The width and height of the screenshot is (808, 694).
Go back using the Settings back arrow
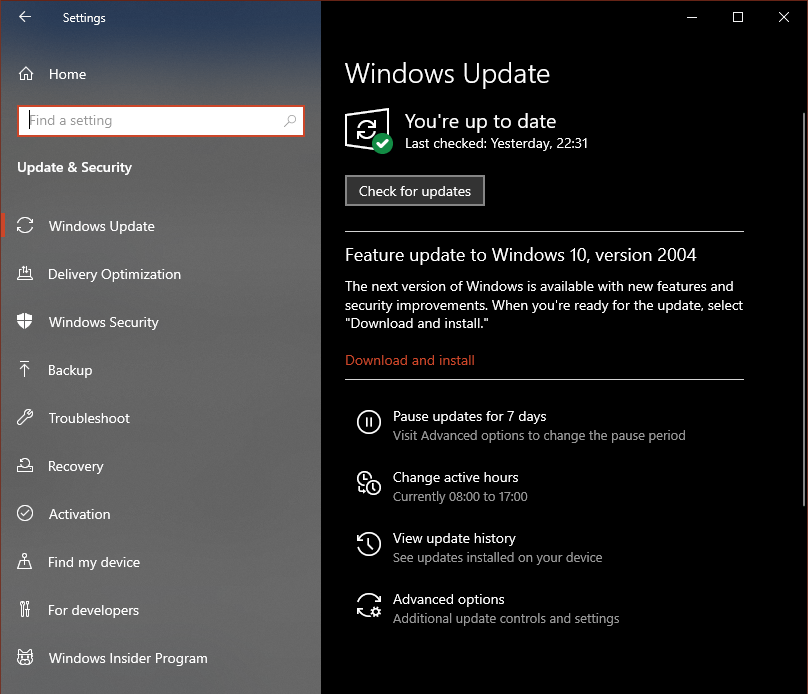pyautogui.click(x=25, y=17)
